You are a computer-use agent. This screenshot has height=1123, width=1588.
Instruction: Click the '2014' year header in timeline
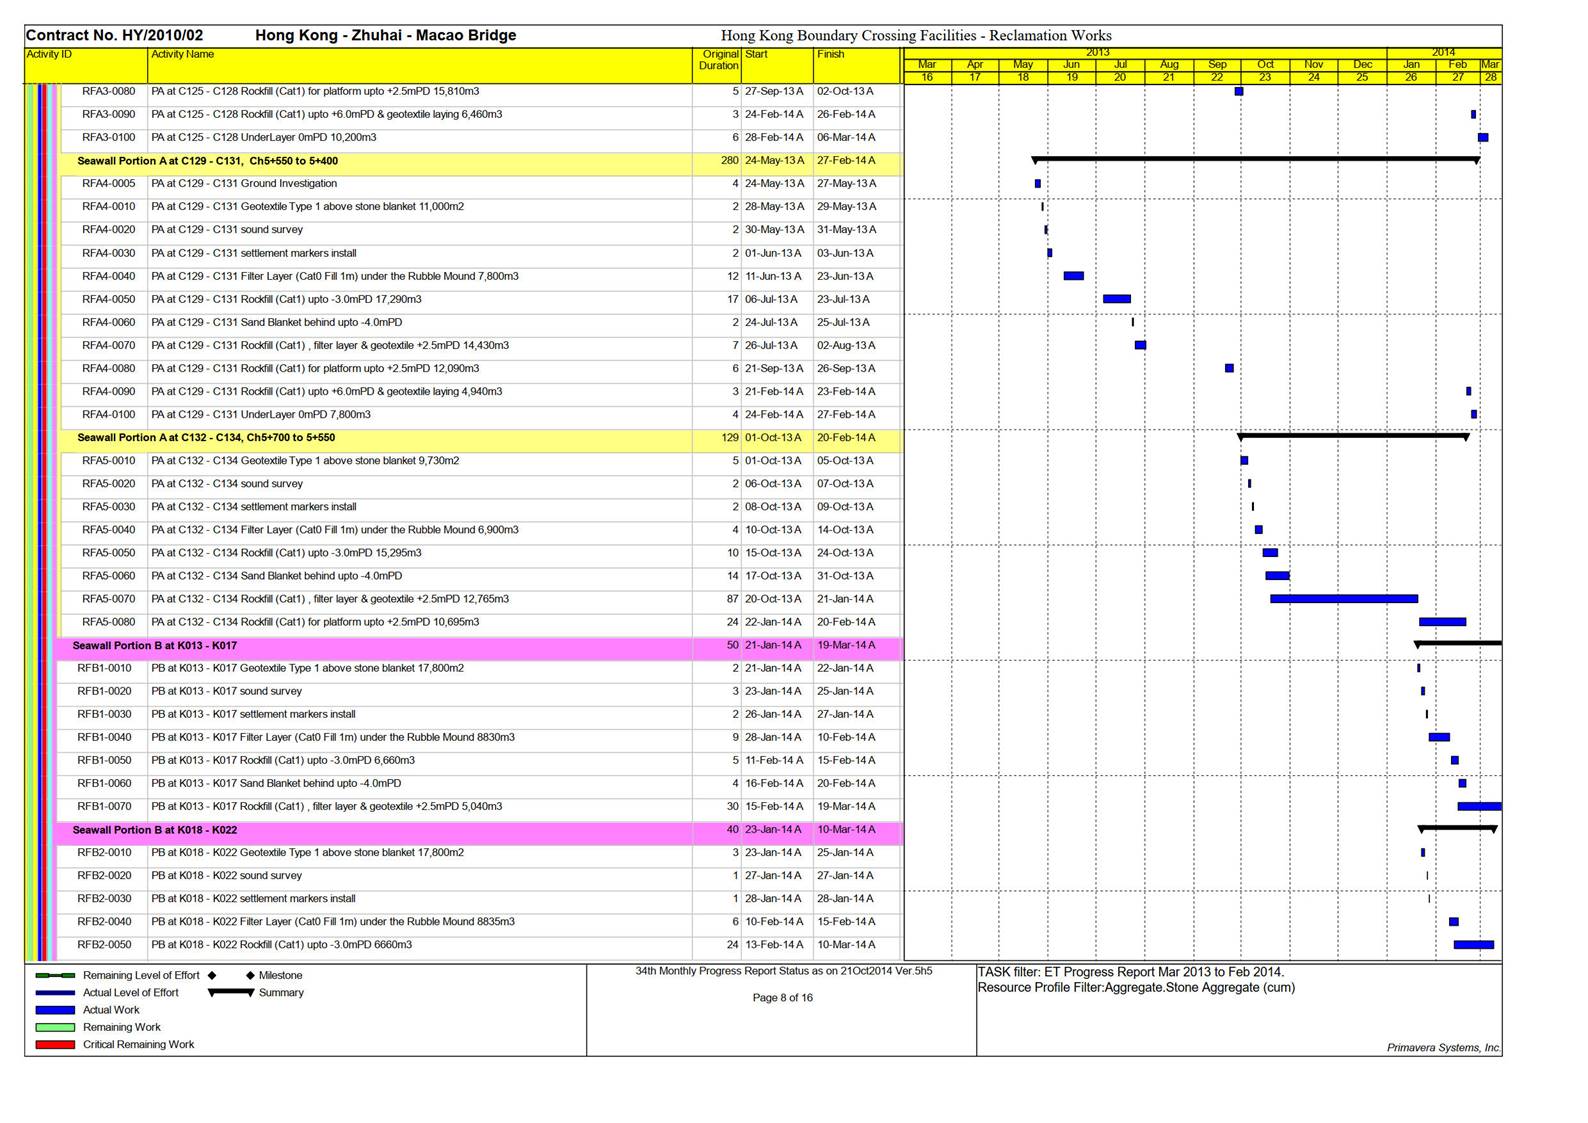coord(1443,52)
